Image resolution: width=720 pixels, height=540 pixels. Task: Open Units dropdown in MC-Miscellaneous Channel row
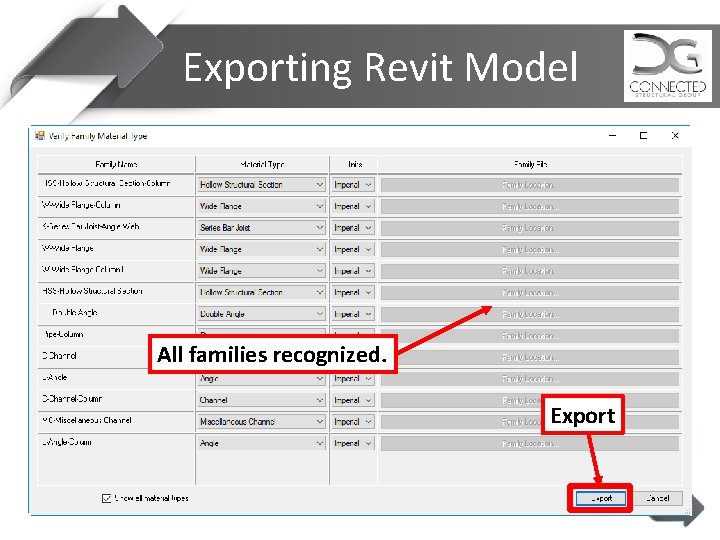[353, 422]
